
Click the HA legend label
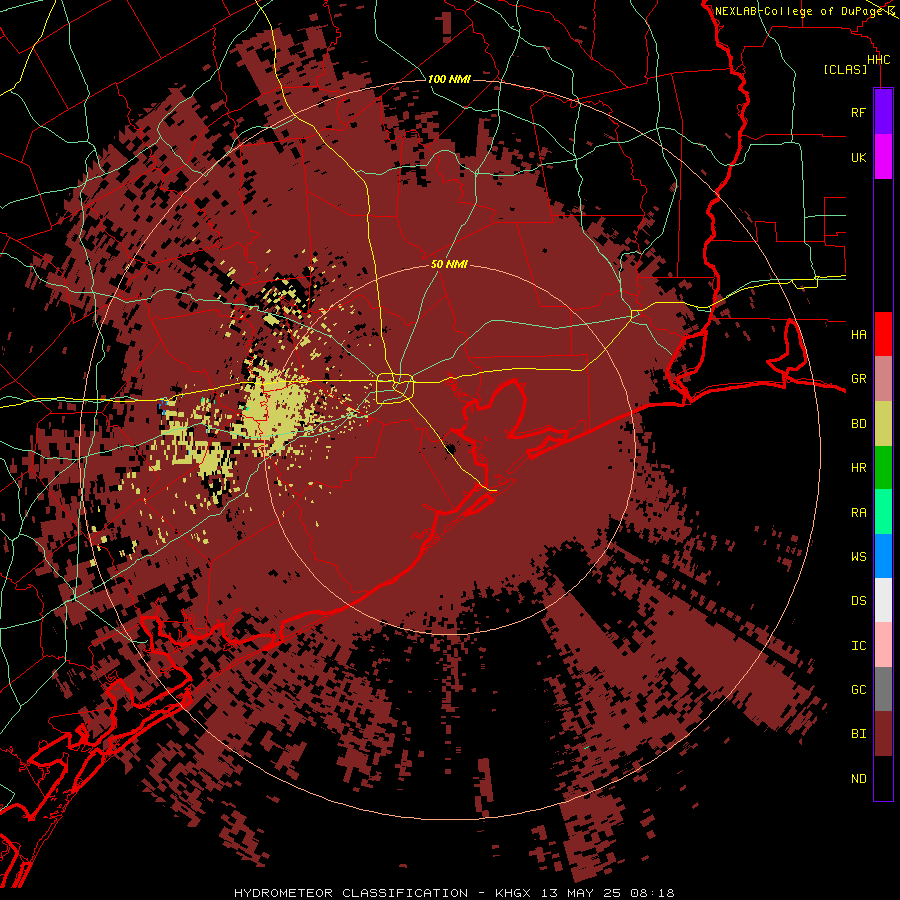[858, 334]
